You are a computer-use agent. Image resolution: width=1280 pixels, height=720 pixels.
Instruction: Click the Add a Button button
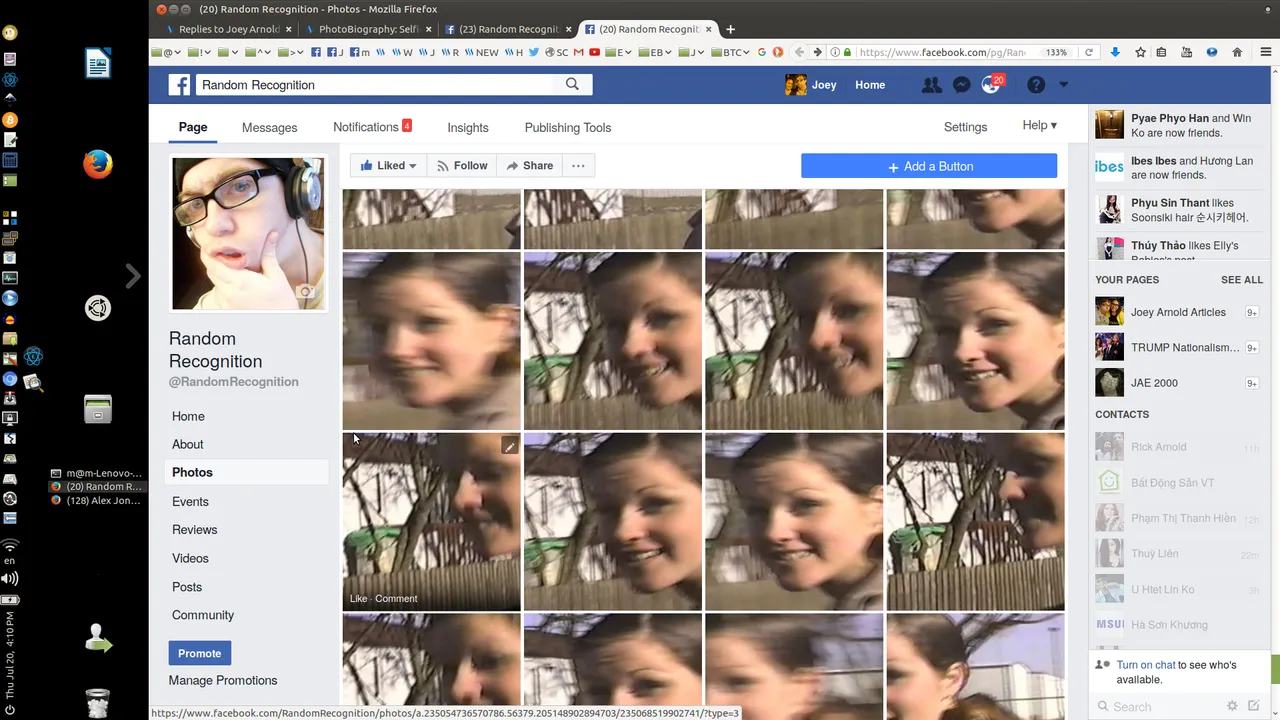click(929, 166)
